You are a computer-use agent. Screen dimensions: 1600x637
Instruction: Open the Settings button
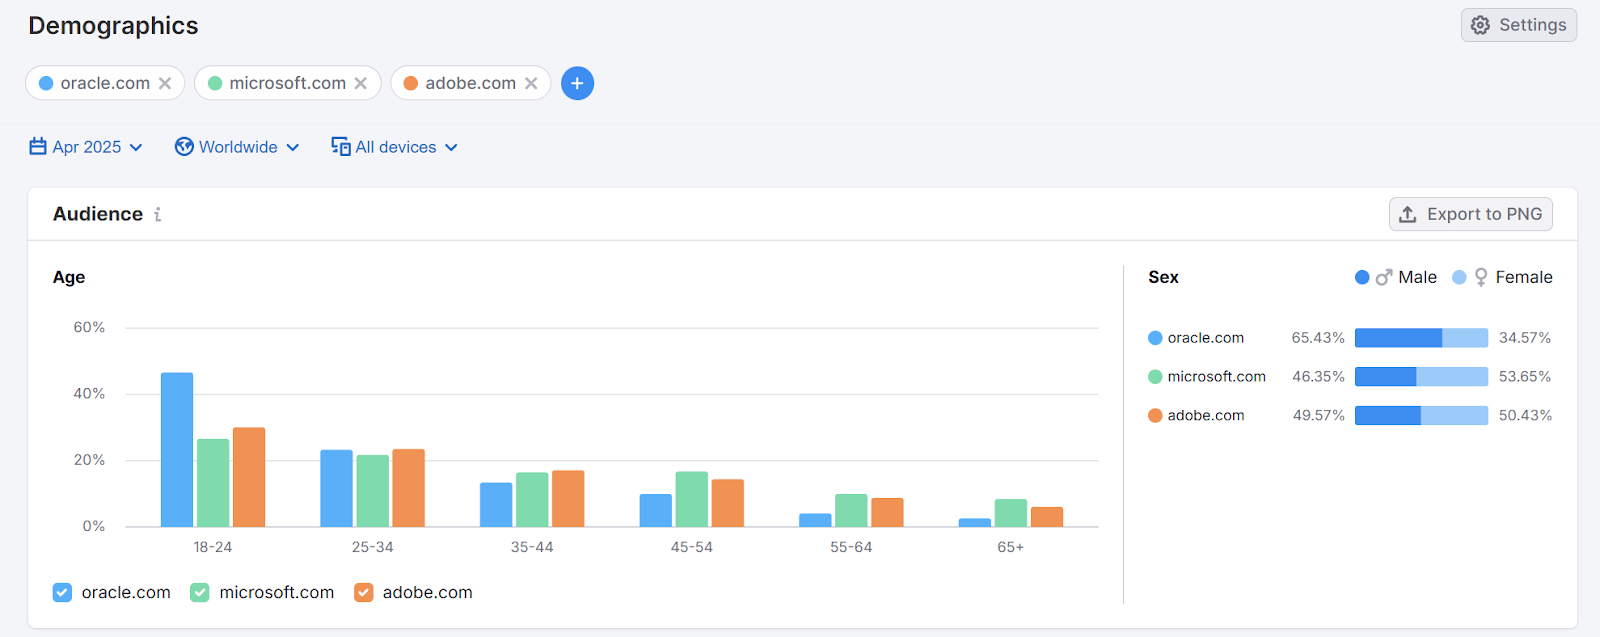(1518, 25)
